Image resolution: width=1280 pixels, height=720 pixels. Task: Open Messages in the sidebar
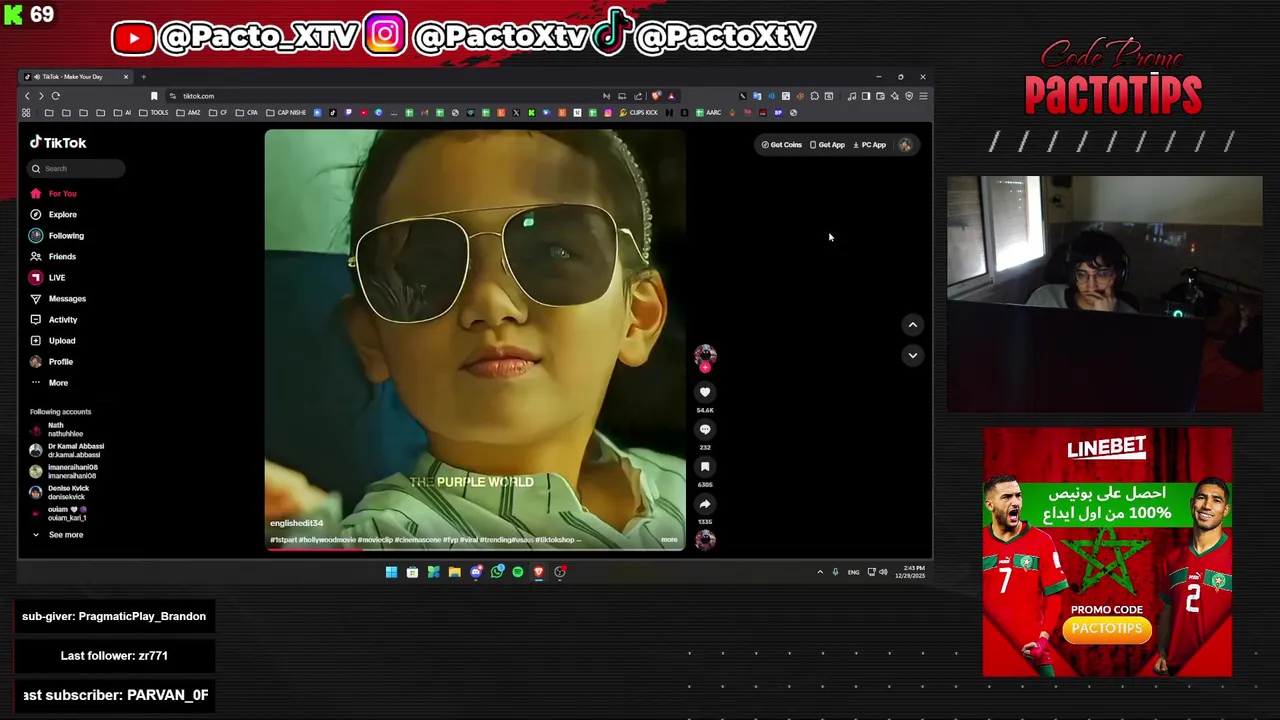tap(58, 298)
